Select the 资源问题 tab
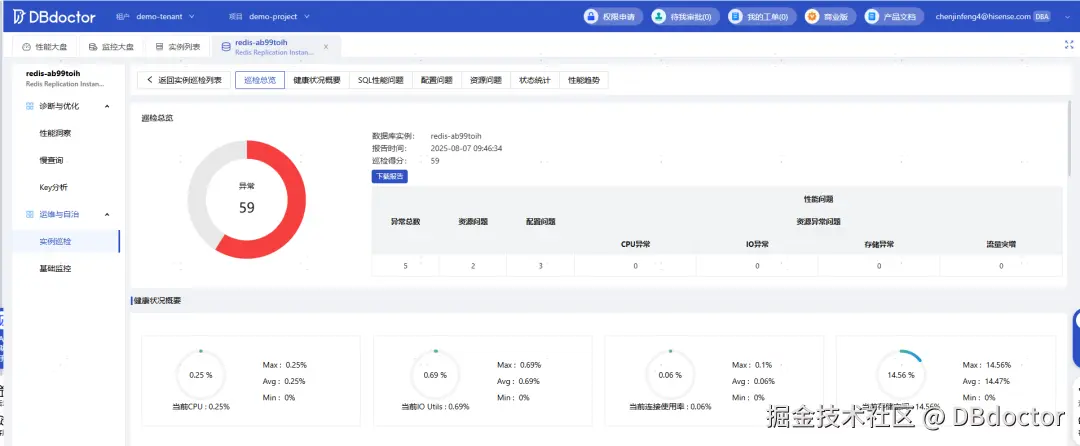1080x446 pixels. pos(486,80)
